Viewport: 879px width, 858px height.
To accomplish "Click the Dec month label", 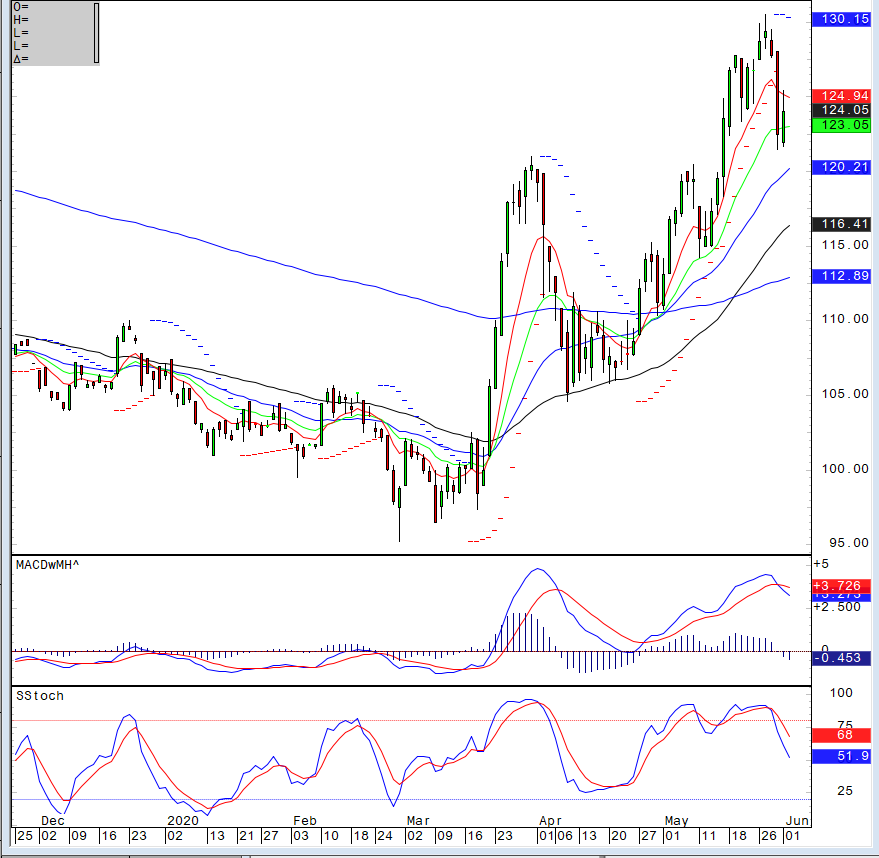I will pos(53,820).
